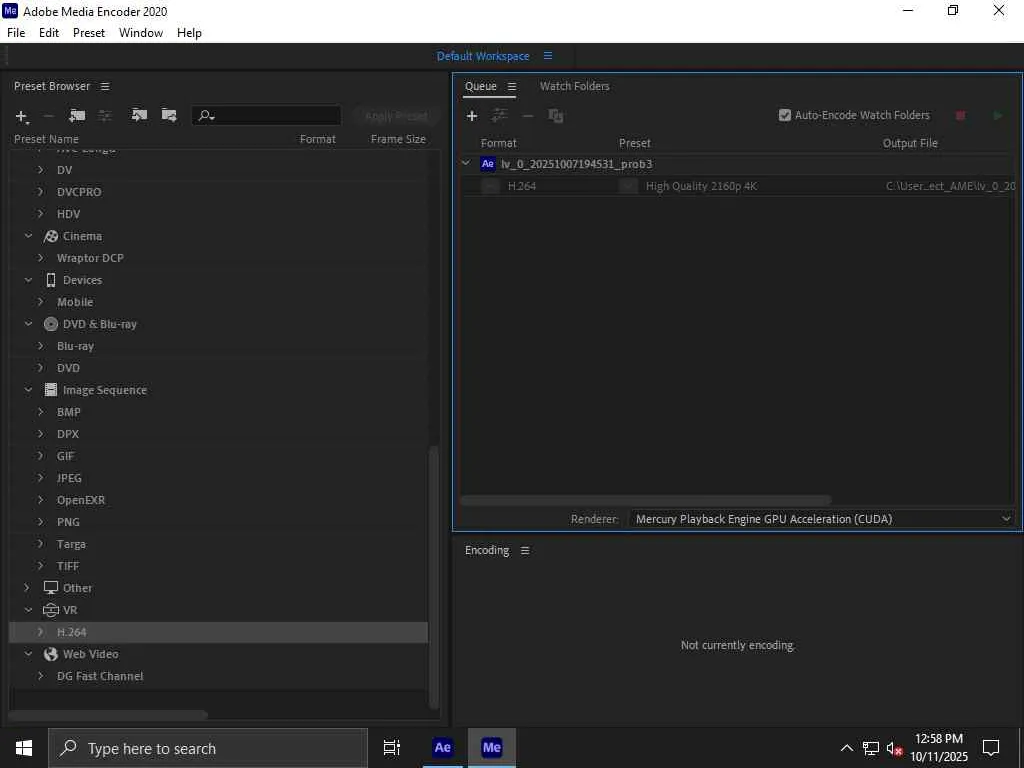Viewport: 1024px width, 768px height.
Task: Click the VR headset category icon
Action: click(51, 610)
